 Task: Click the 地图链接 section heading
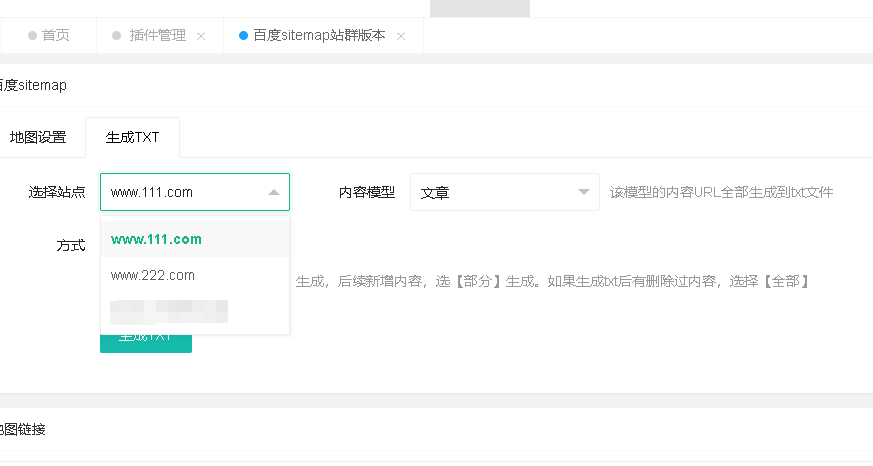click(x=22, y=430)
